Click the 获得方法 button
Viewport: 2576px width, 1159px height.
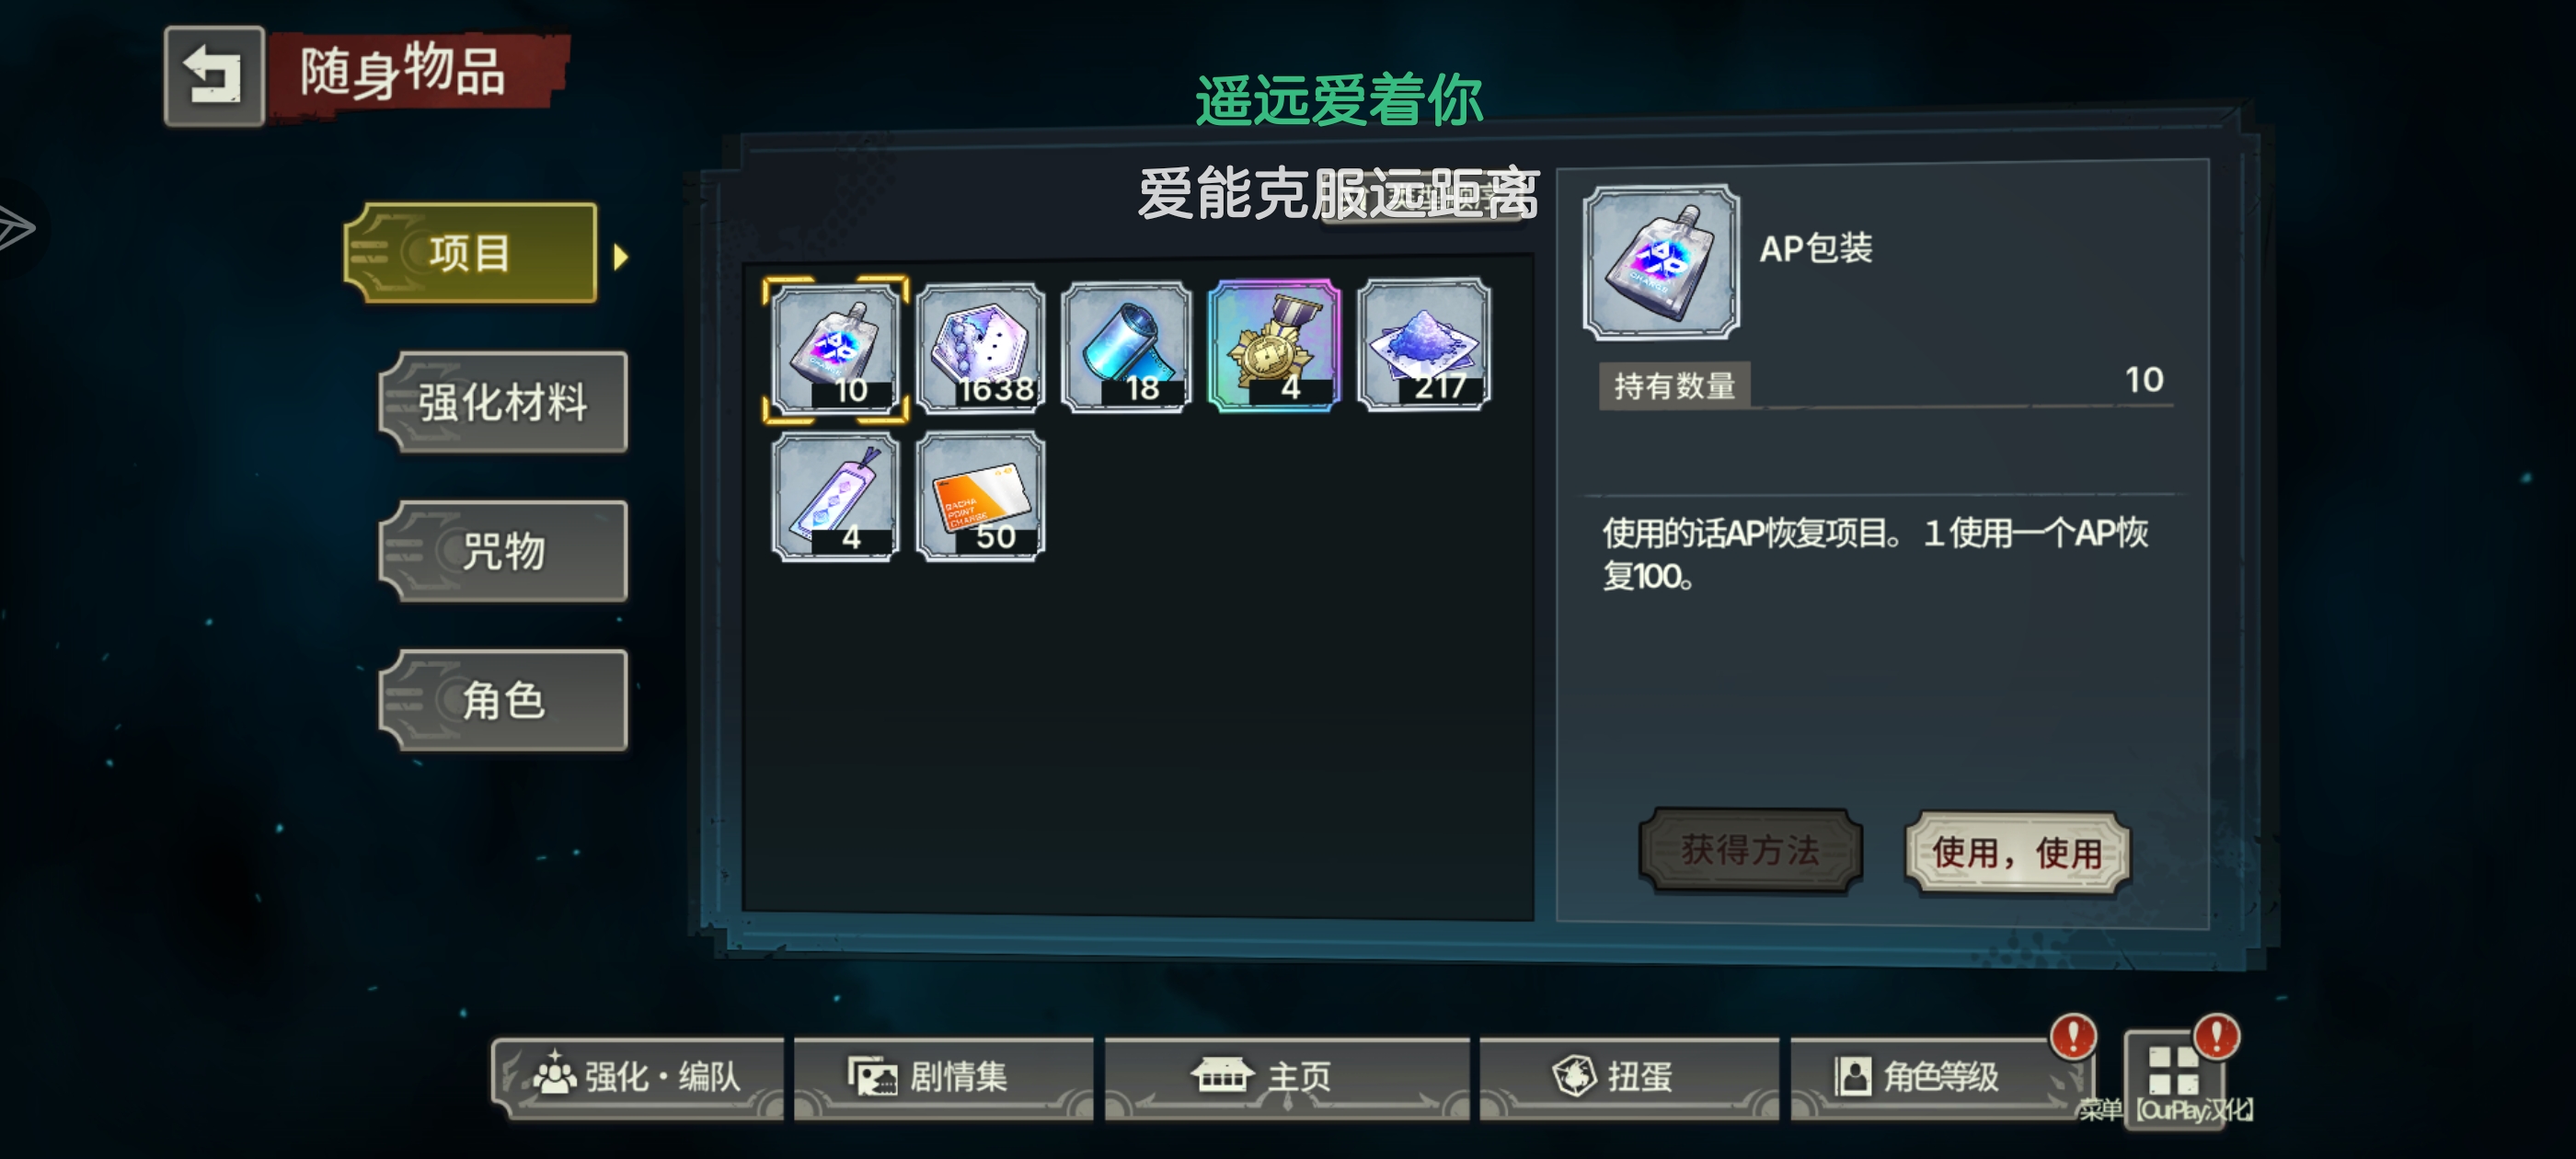pos(1750,850)
